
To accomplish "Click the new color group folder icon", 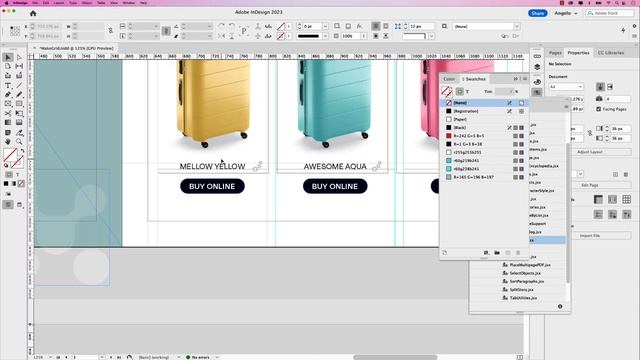I will 497,253.
